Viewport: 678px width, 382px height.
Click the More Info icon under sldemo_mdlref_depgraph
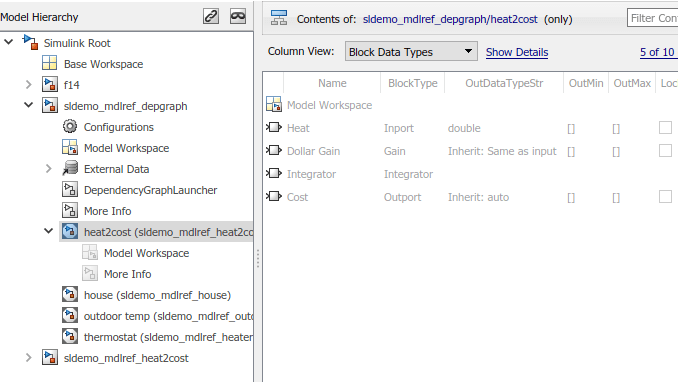[70, 210]
